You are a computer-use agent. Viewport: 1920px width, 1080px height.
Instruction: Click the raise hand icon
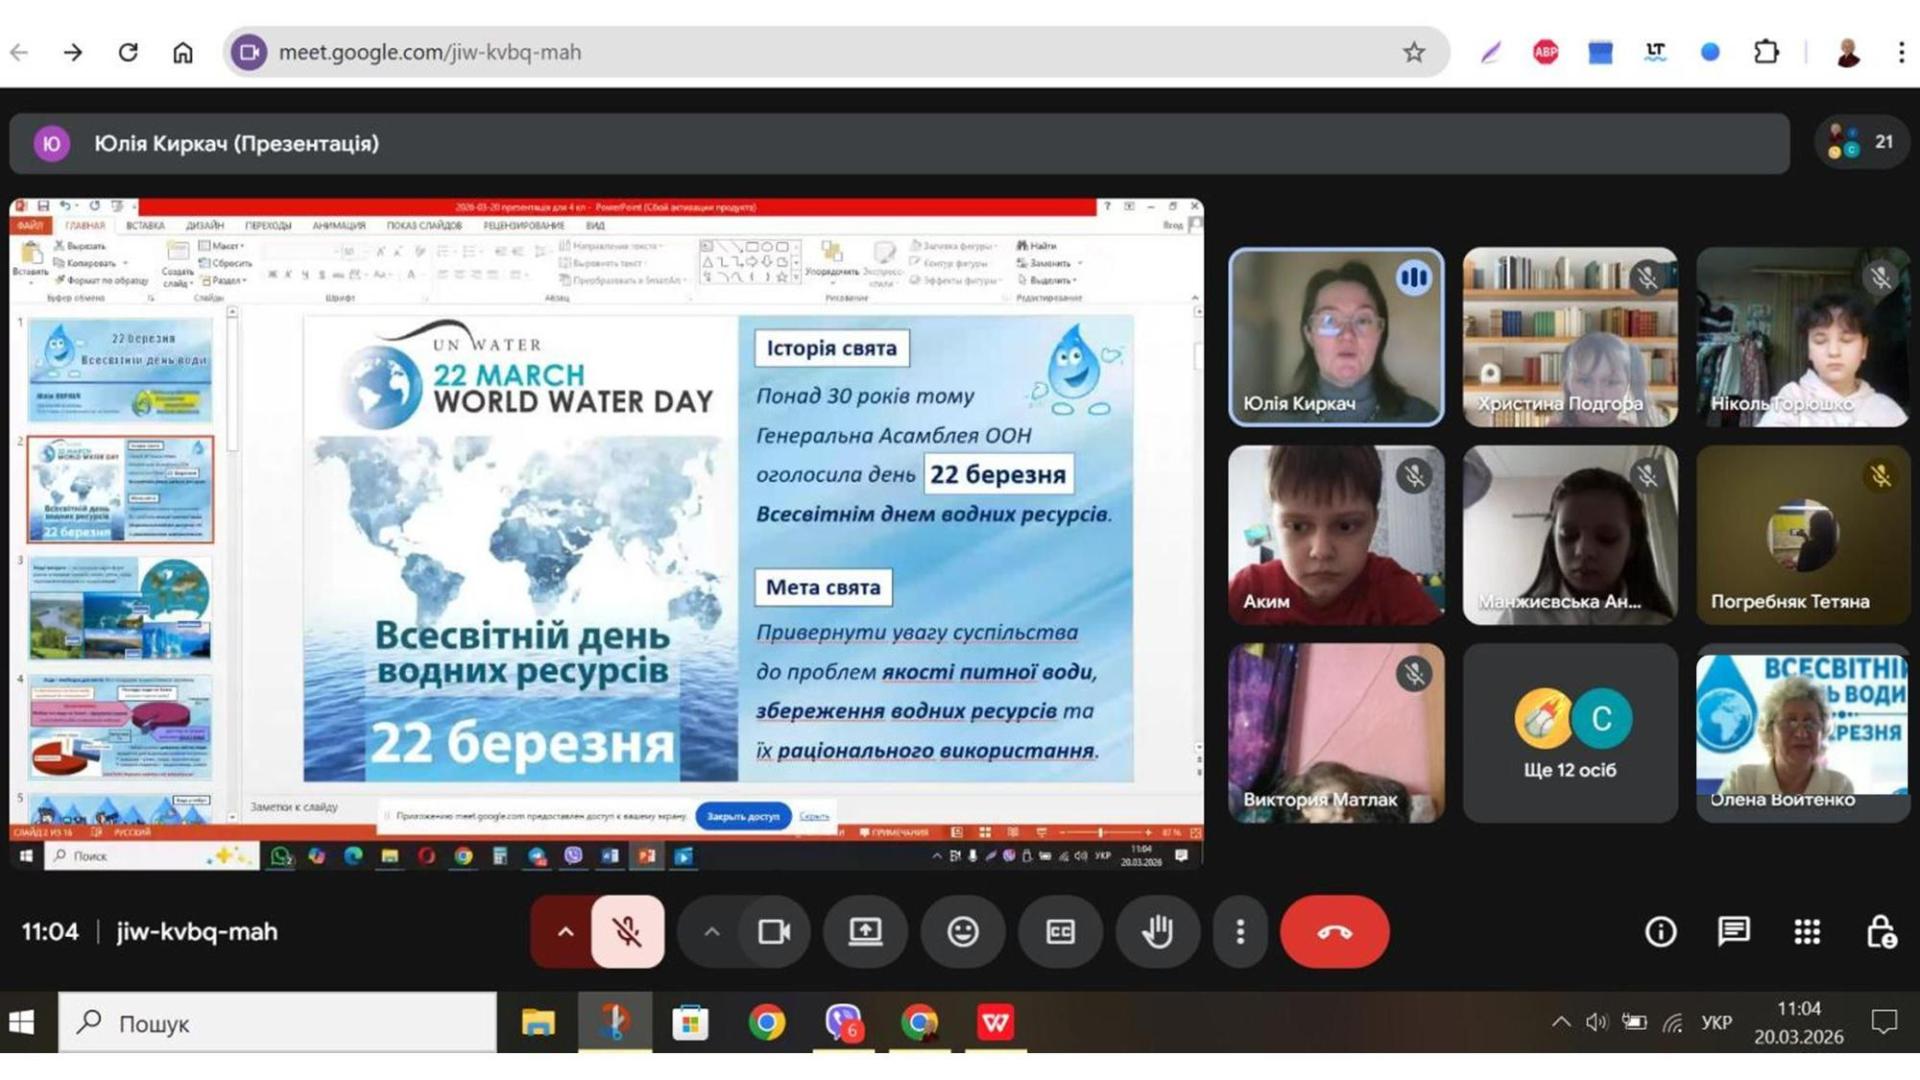[x=1157, y=932]
